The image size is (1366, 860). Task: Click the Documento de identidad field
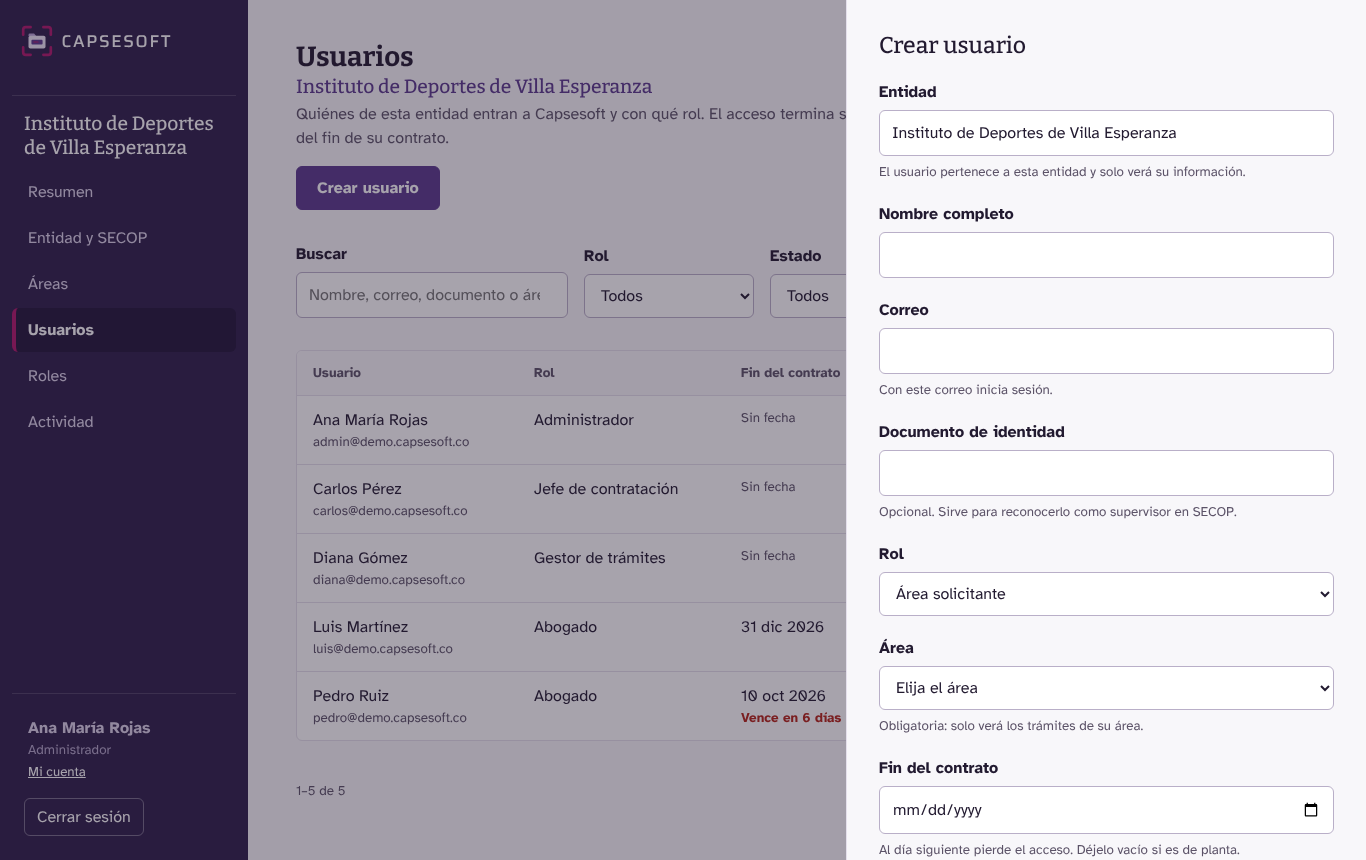[x=1106, y=473]
